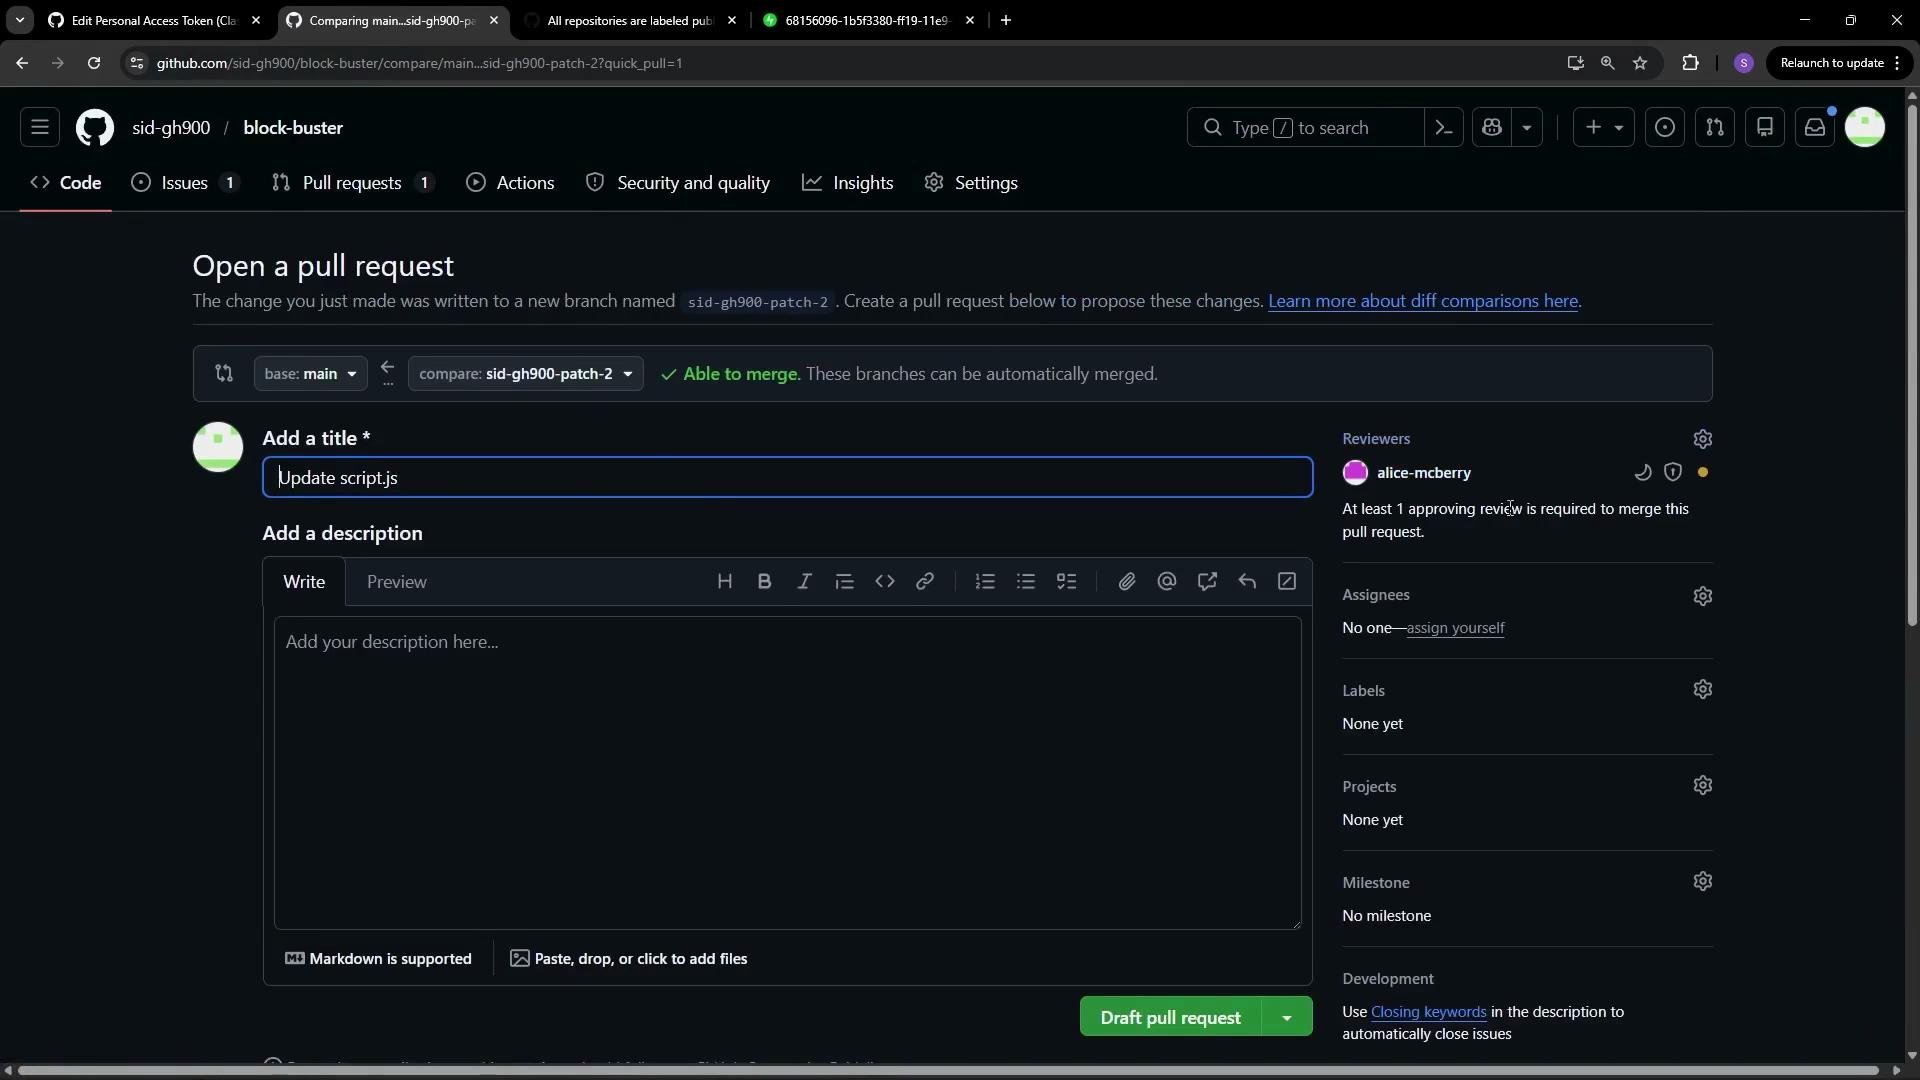Reload the page in browser
This screenshot has width=1920, height=1080.
94,63
